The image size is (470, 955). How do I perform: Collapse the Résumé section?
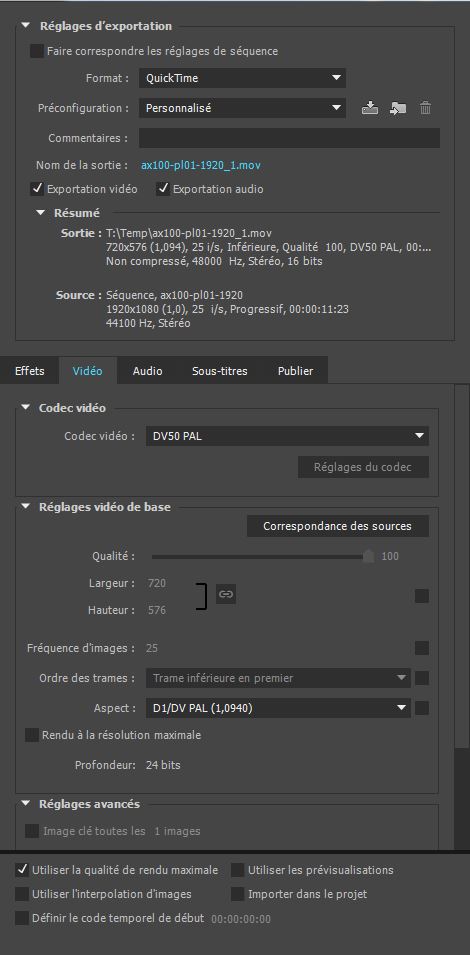(41, 213)
